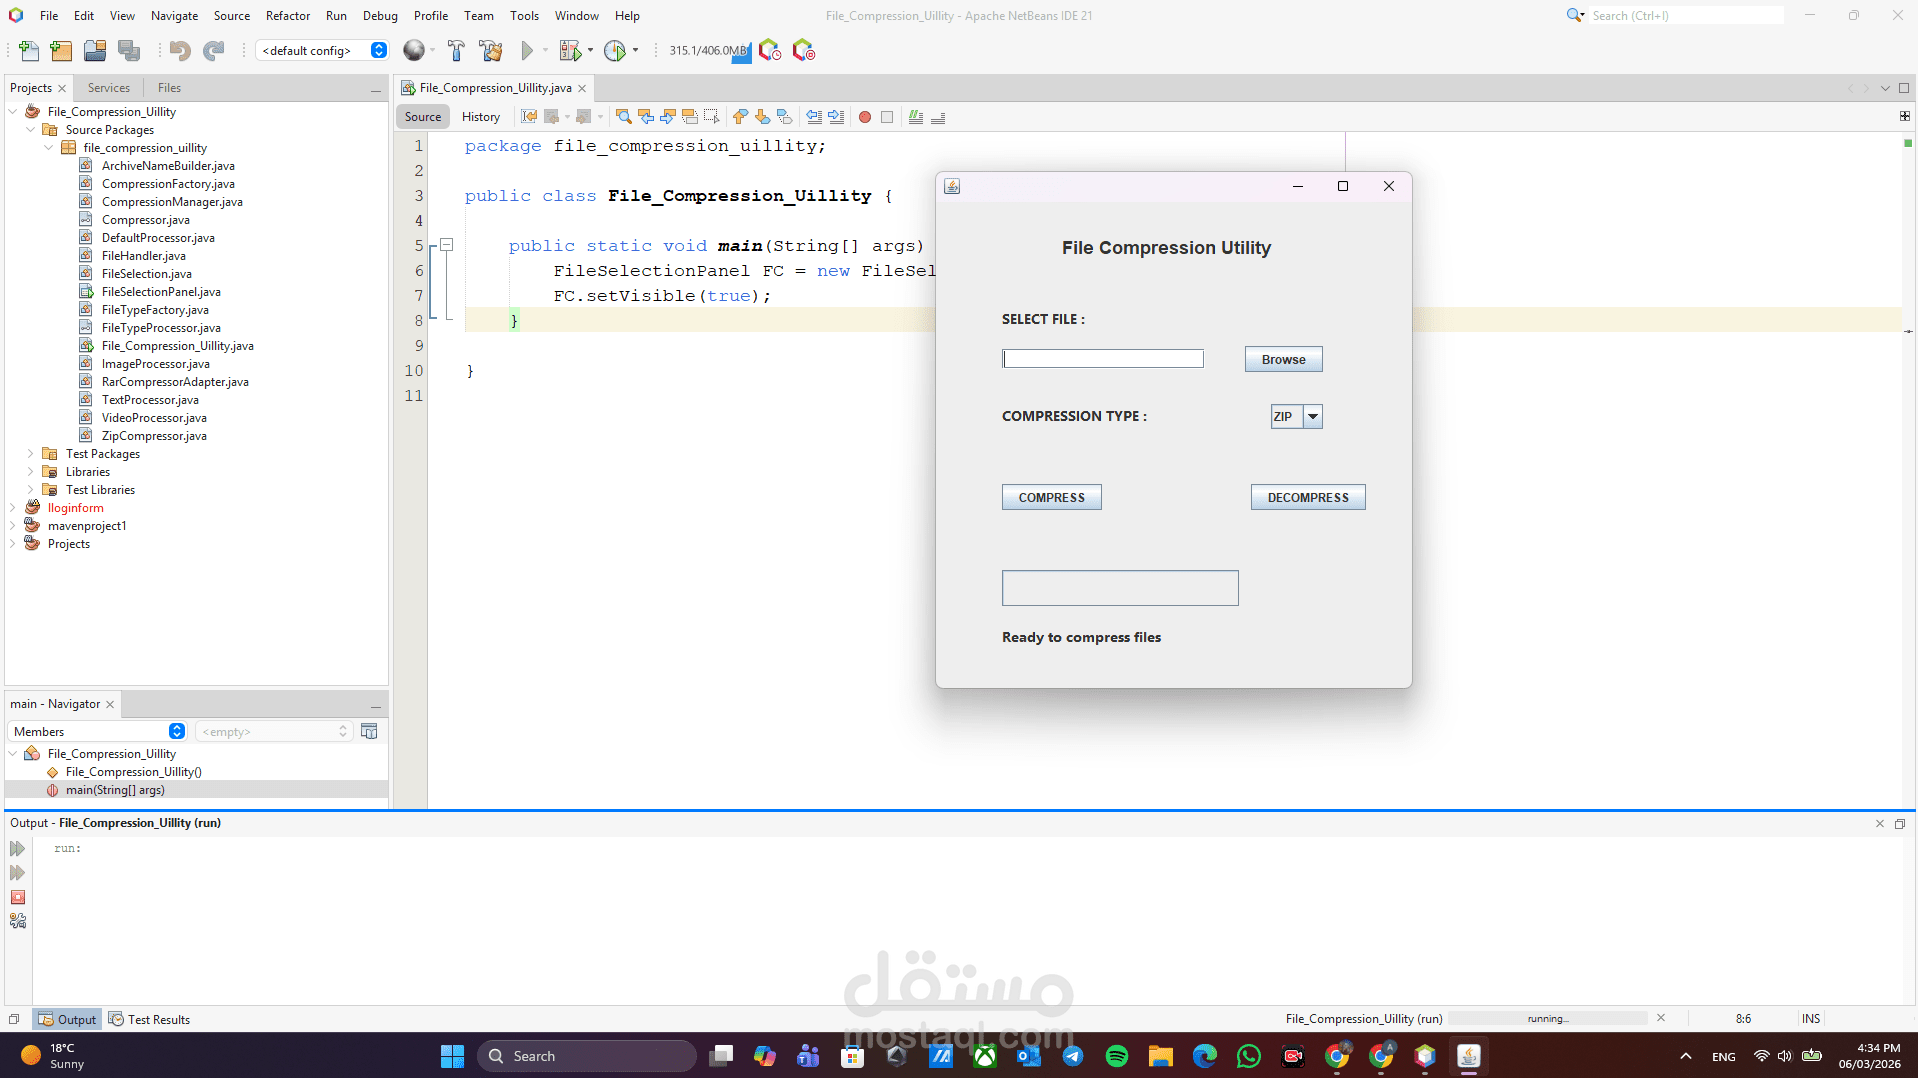Click the Stop Macro Recording square
This screenshot has width=1918, height=1078.
(x=887, y=117)
